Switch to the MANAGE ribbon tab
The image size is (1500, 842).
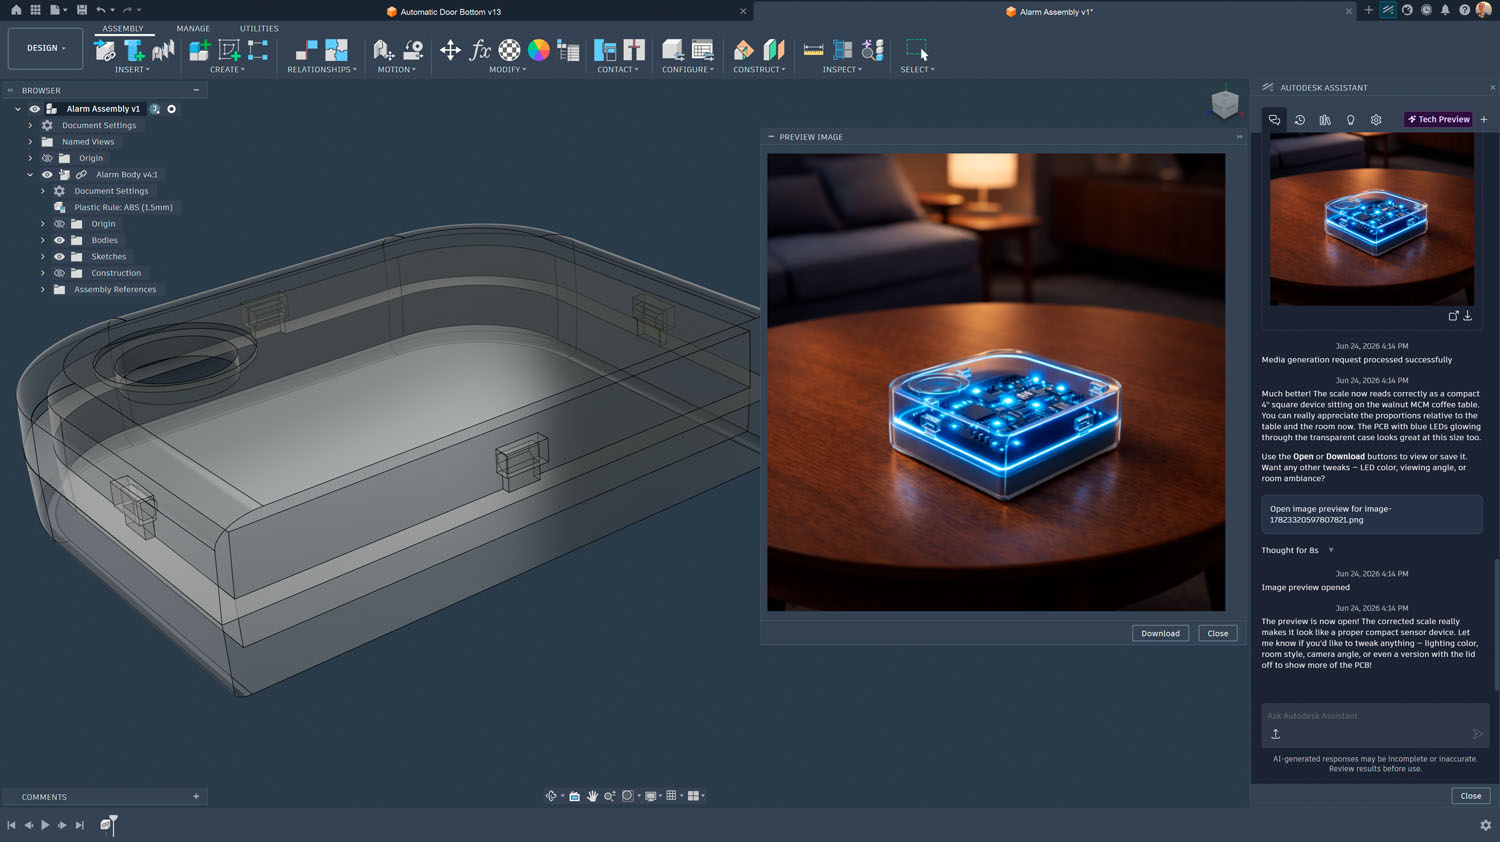pyautogui.click(x=193, y=28)
